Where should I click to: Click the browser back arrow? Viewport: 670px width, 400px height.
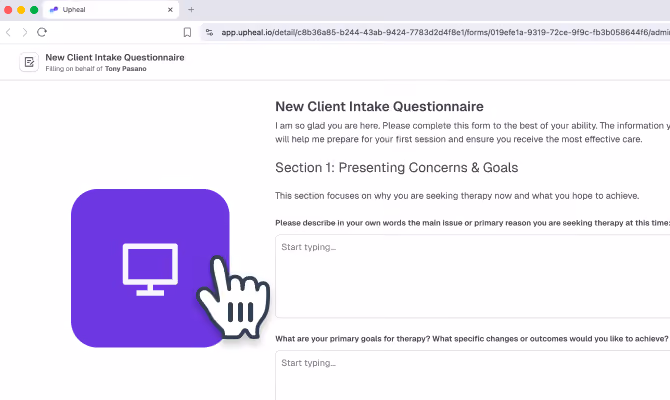(x=8, y=32)
